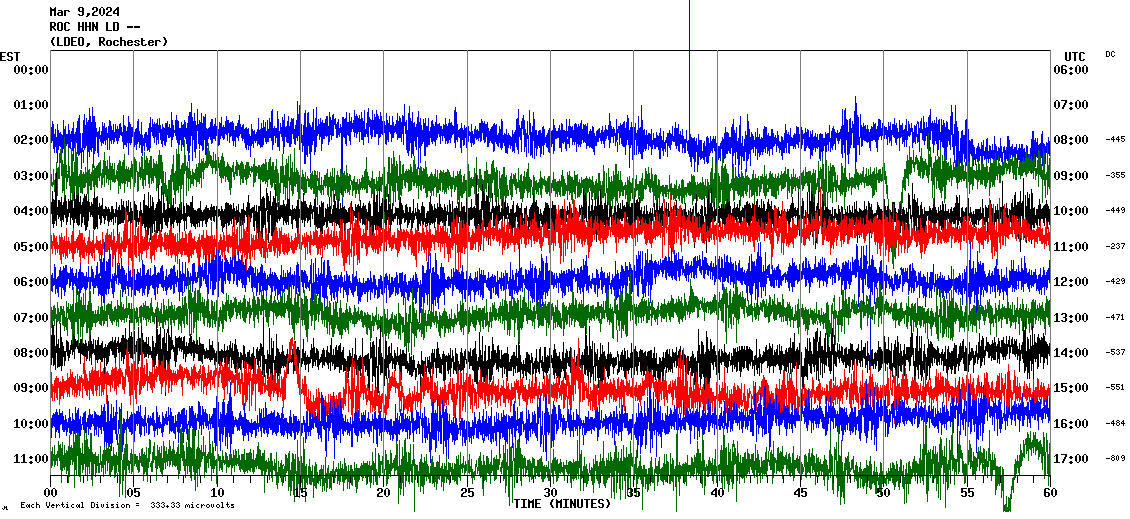Image resolution: width=1130 pixels, height=519 pixels.
Task: Select the 11:00 UTC row label
Action: [1069, 246]
